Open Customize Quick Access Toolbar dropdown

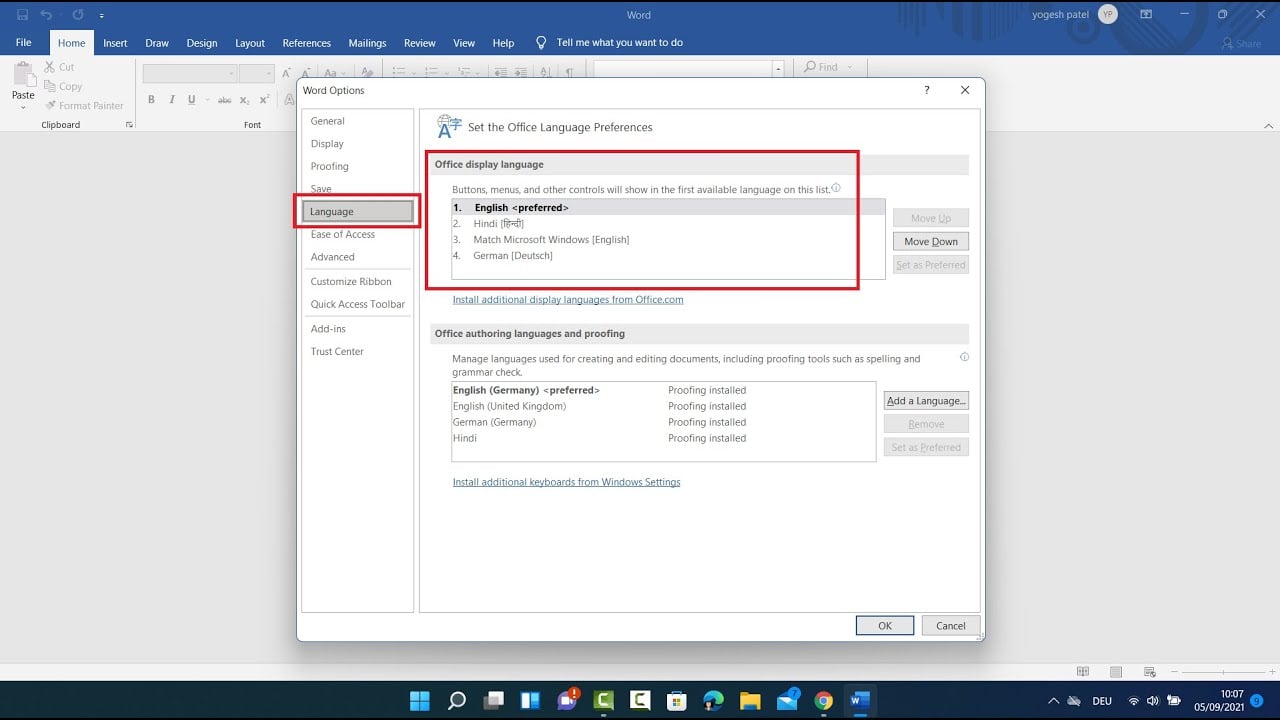click(x=102, y=16)
